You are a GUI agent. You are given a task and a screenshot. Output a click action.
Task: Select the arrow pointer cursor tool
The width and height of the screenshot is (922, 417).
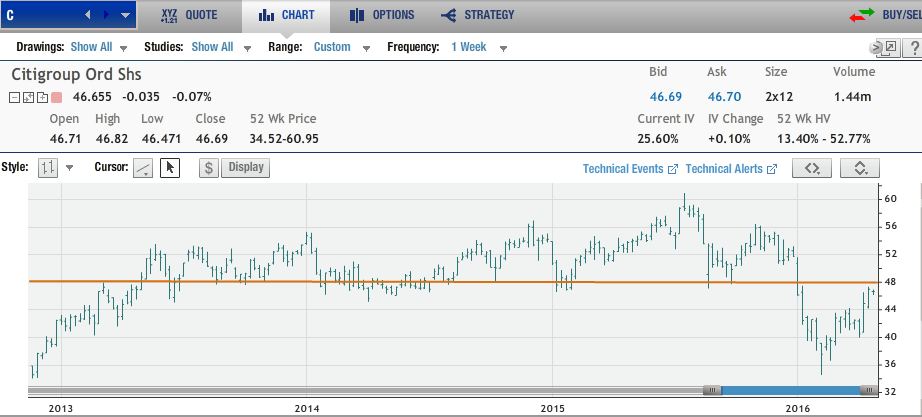coord(170,168)
